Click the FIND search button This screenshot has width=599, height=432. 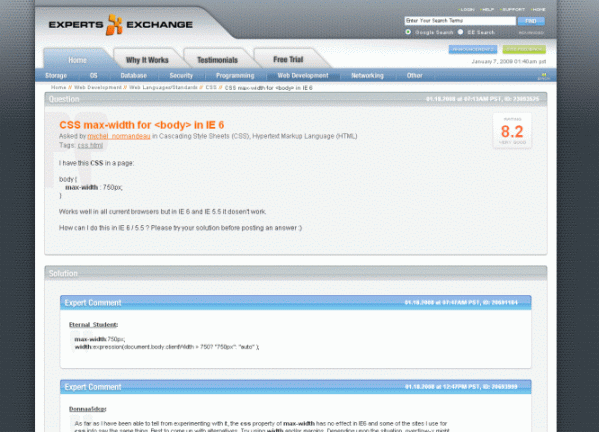(531, 21)
